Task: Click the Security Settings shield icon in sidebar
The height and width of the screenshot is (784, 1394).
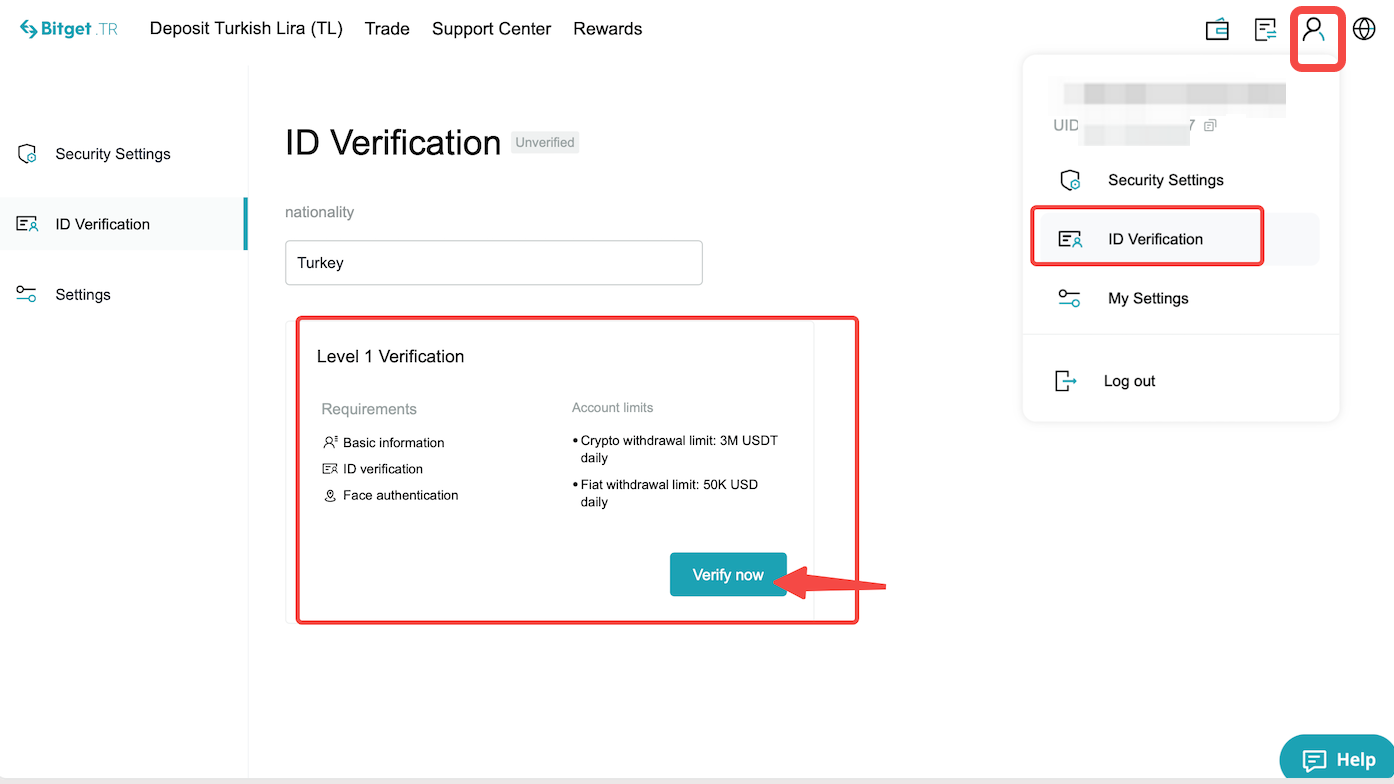Action: point(27,153)
